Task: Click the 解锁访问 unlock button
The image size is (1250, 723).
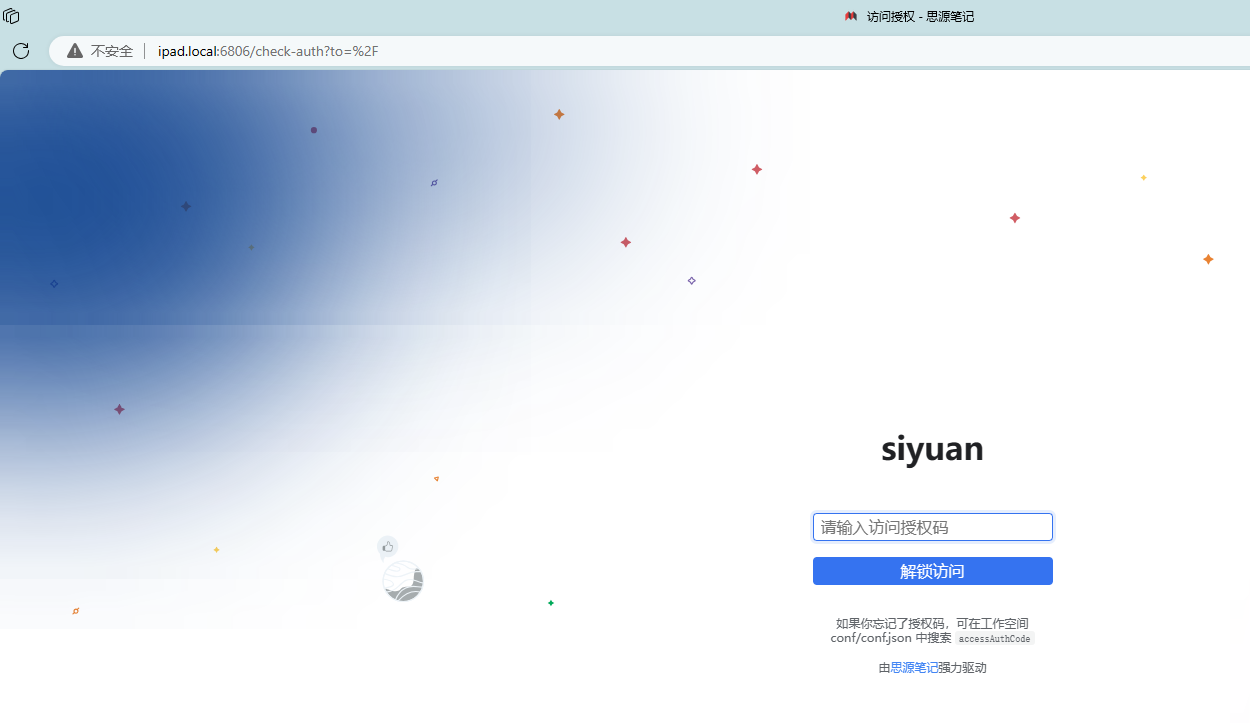Action: (x=933, y=571)
